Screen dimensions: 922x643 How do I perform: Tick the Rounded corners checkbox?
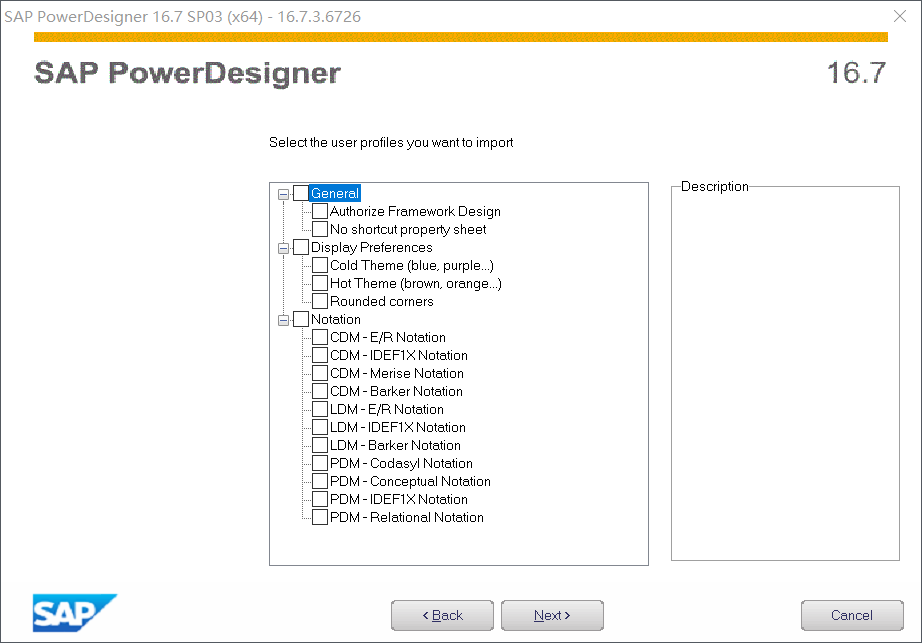pyautogui.click(x=320, y=301)
